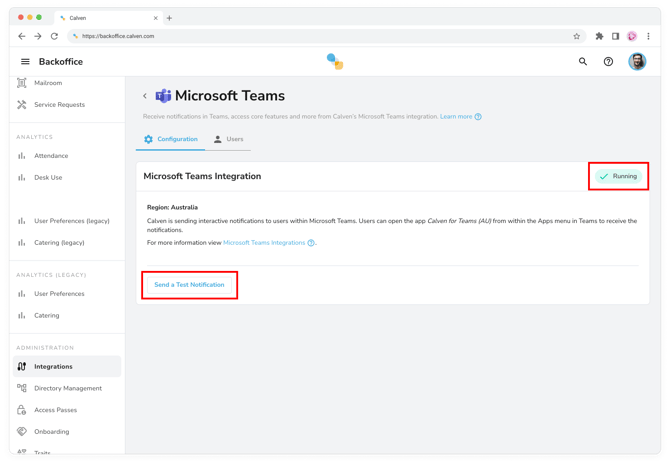Click the browser address bar
Image resolution: width=670 pixels, height=465 pixels.
pos(320,36)
